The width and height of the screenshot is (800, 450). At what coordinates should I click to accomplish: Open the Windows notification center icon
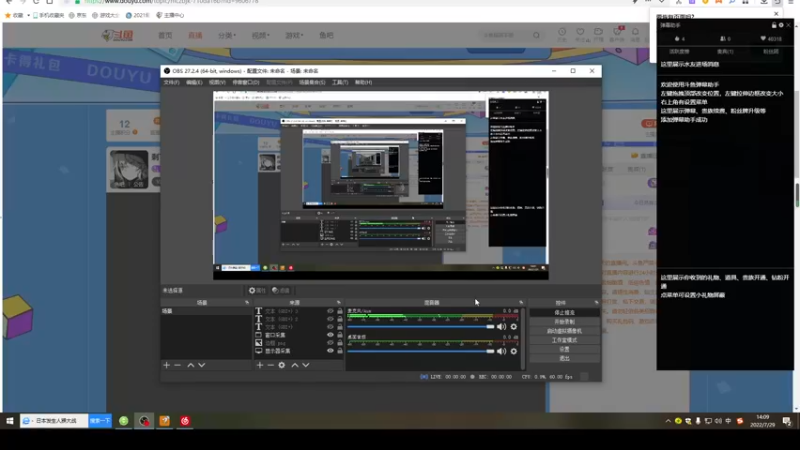pyautogui.click(x=787, y=421)
